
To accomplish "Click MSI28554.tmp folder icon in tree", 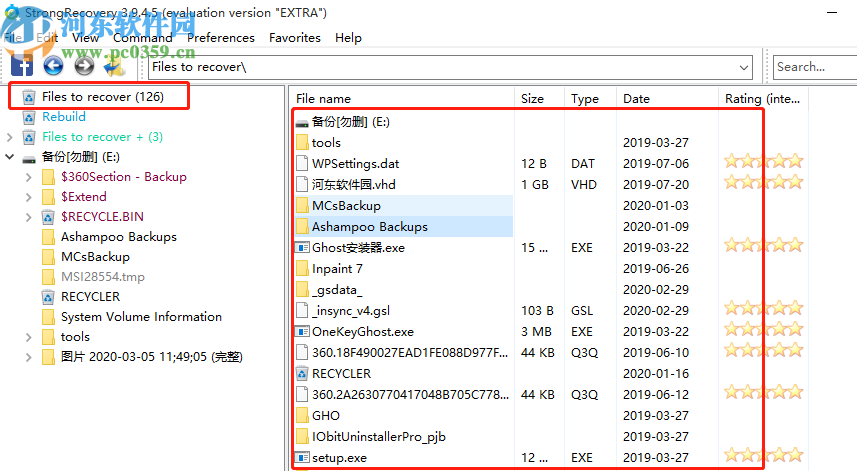I will (x=48, y=277).
